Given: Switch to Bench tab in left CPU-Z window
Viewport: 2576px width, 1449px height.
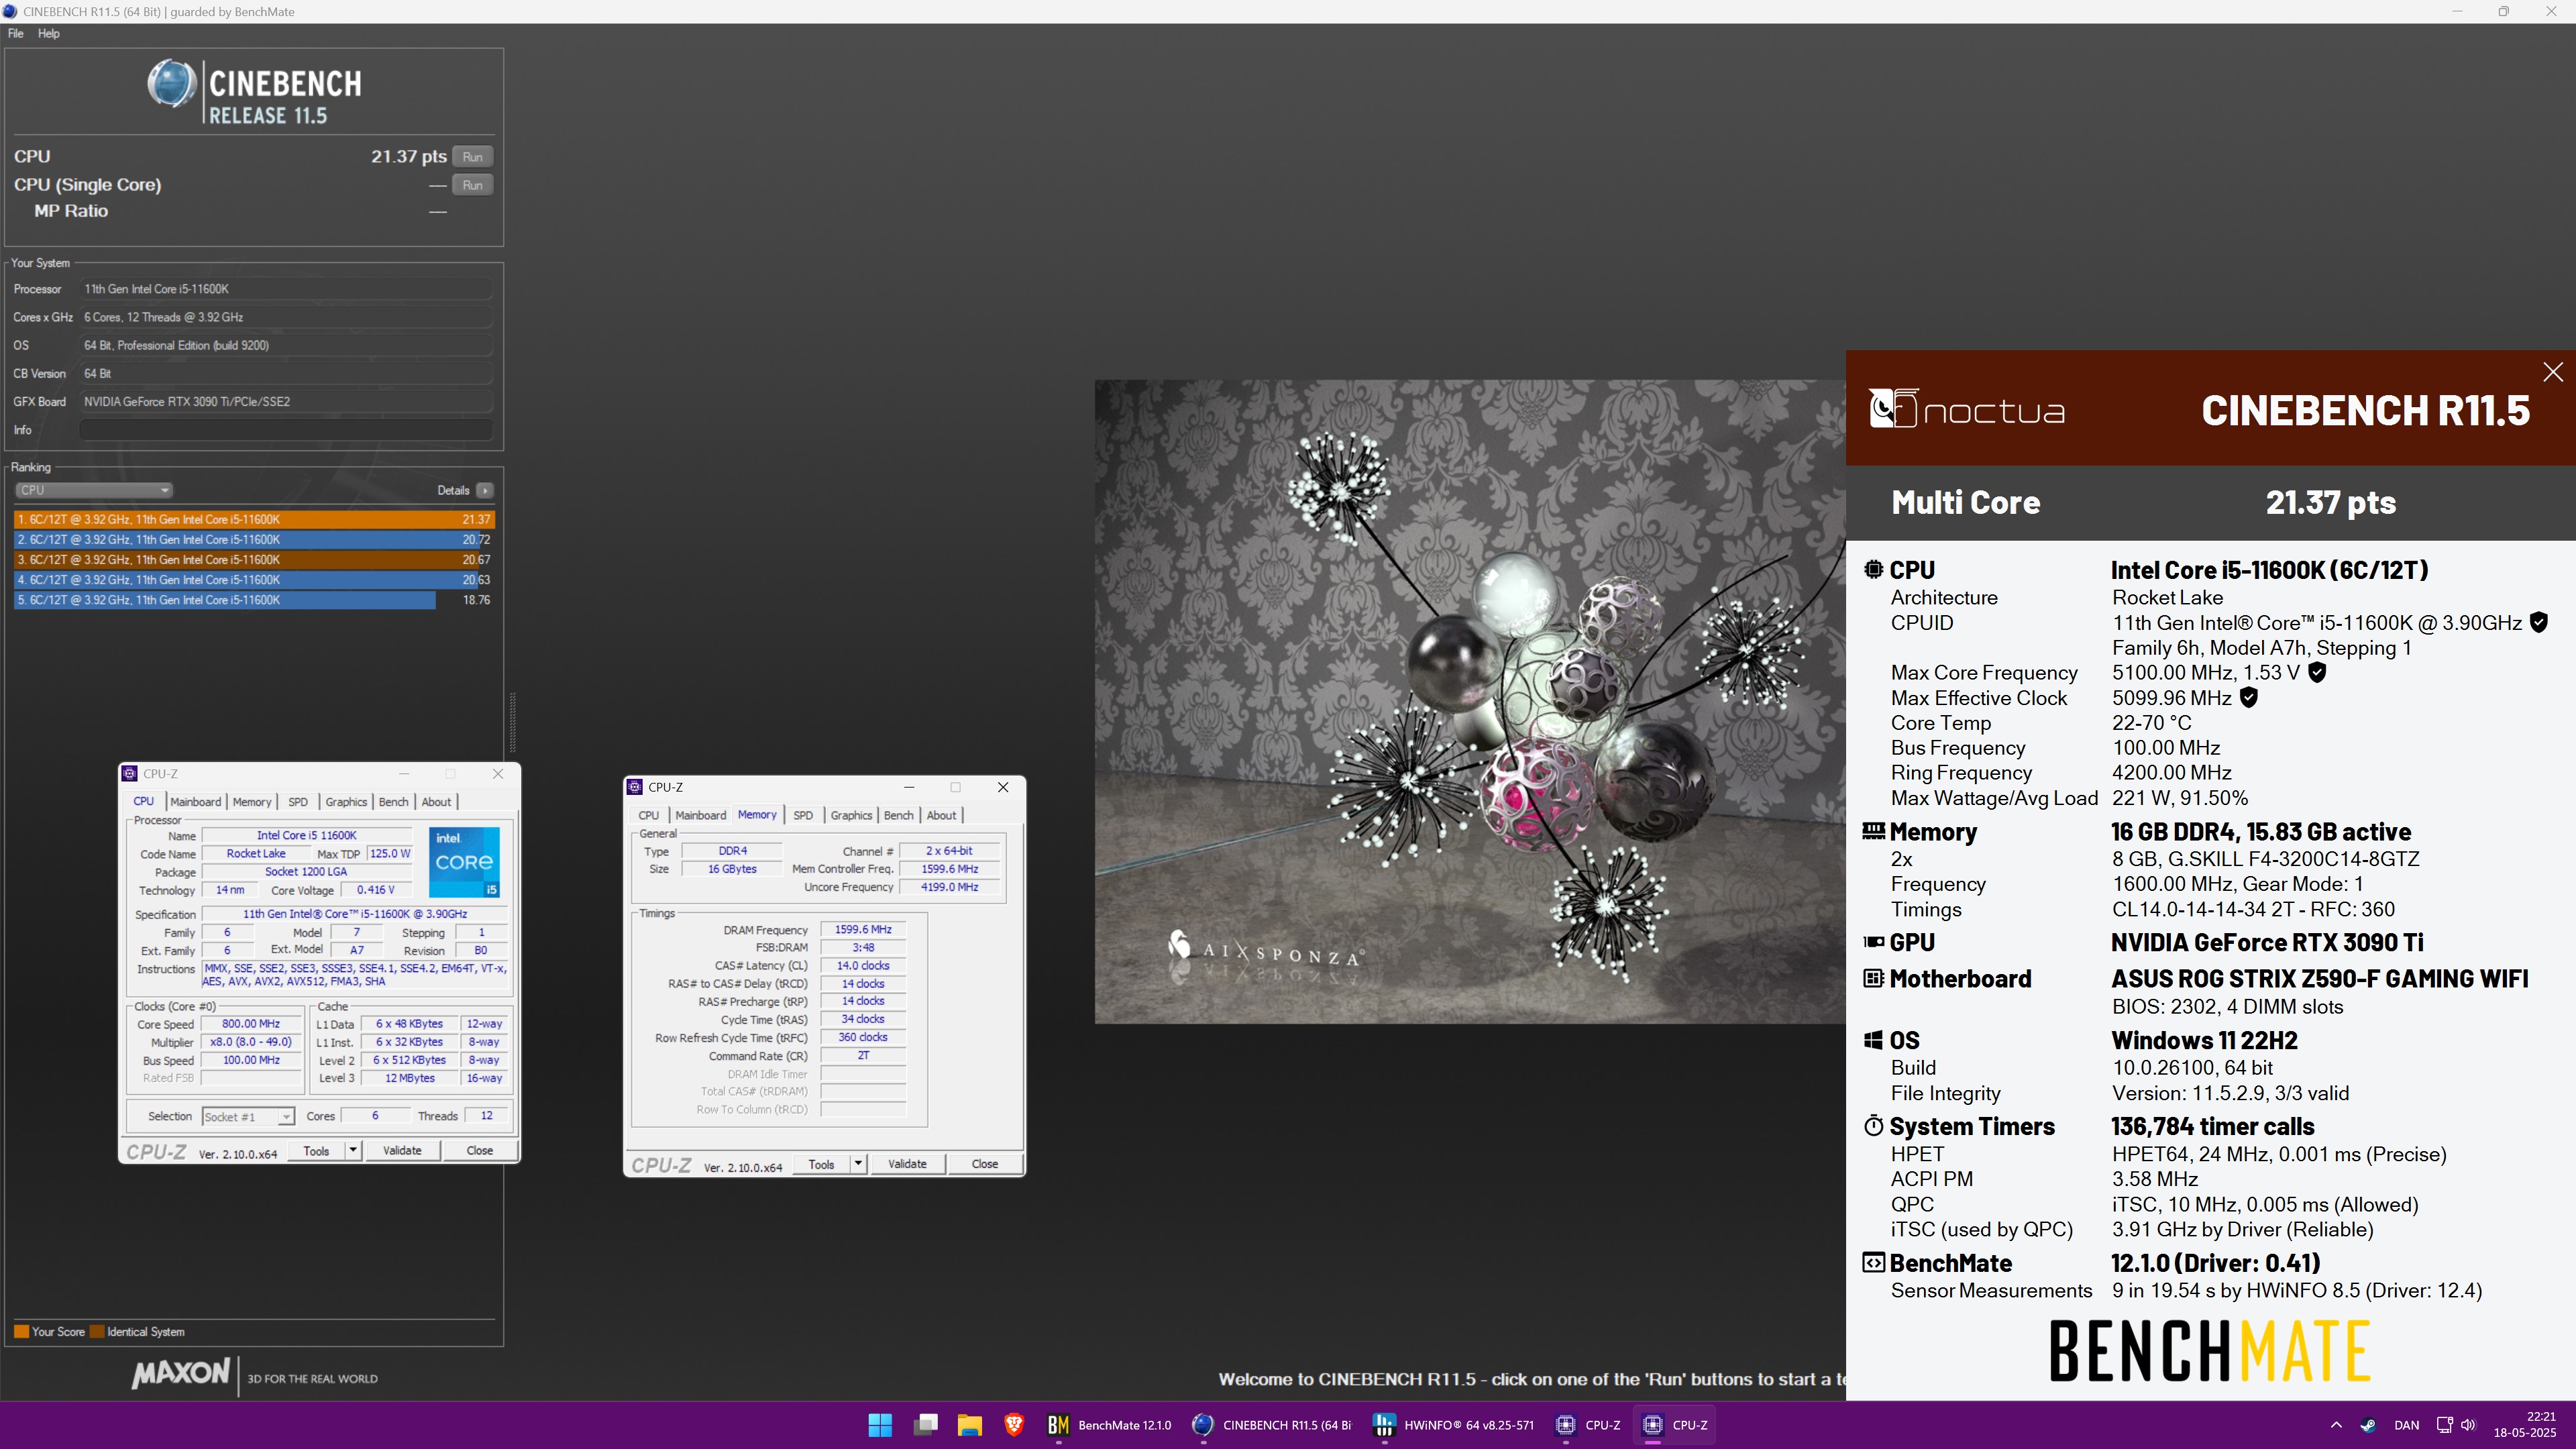Looking at the screenshot, I should click(x=394, y=801).
